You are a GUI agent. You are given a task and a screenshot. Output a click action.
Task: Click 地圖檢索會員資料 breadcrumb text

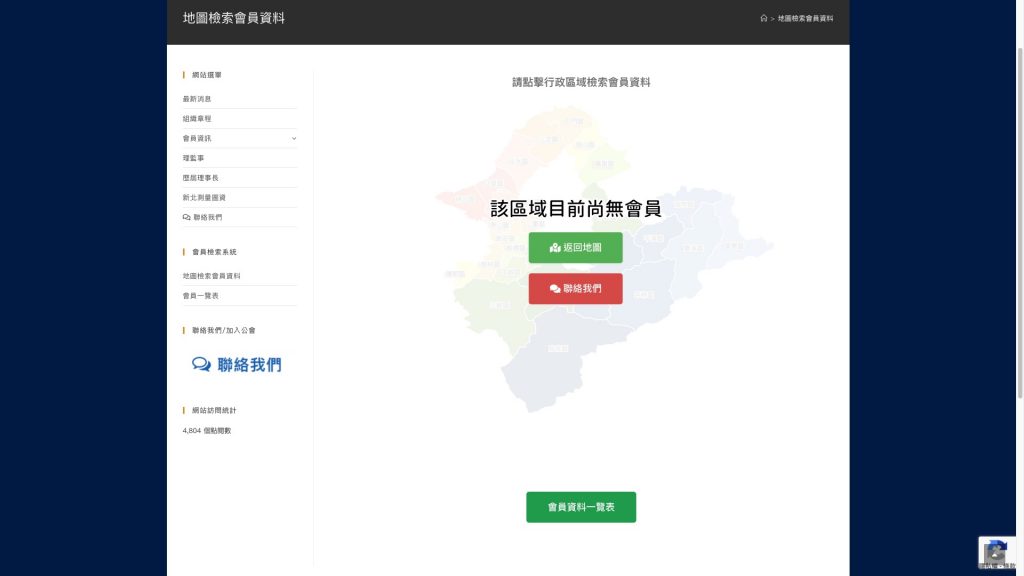click(x=805, y=18)
